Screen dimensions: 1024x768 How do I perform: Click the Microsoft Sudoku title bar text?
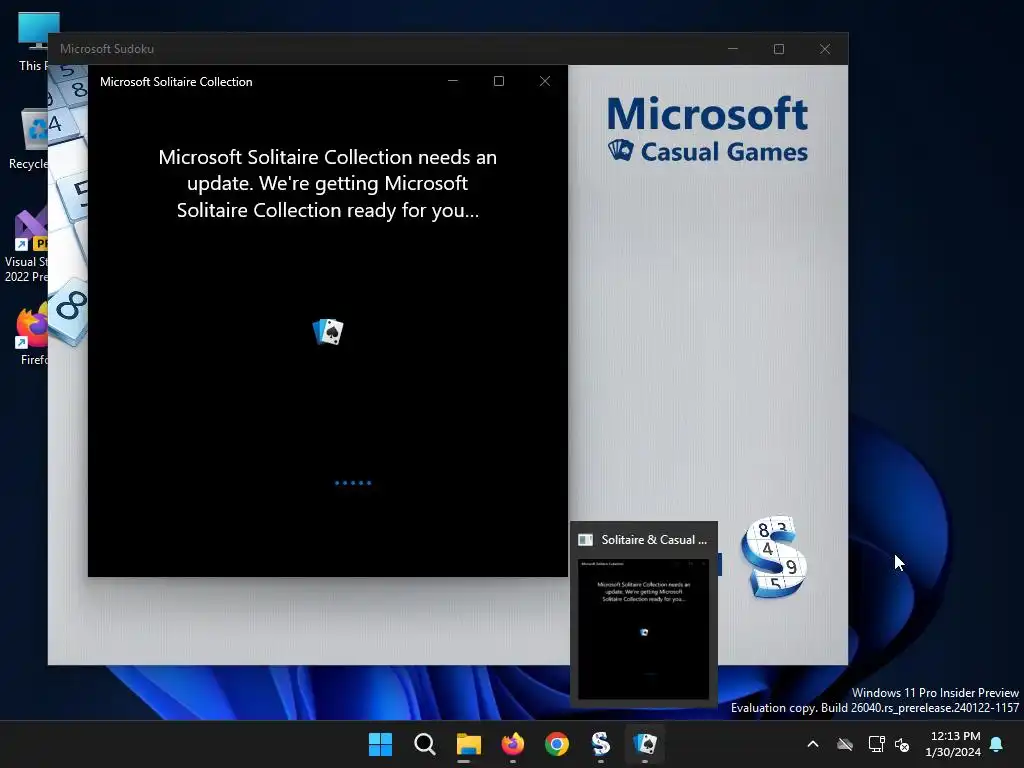[107, 49]
